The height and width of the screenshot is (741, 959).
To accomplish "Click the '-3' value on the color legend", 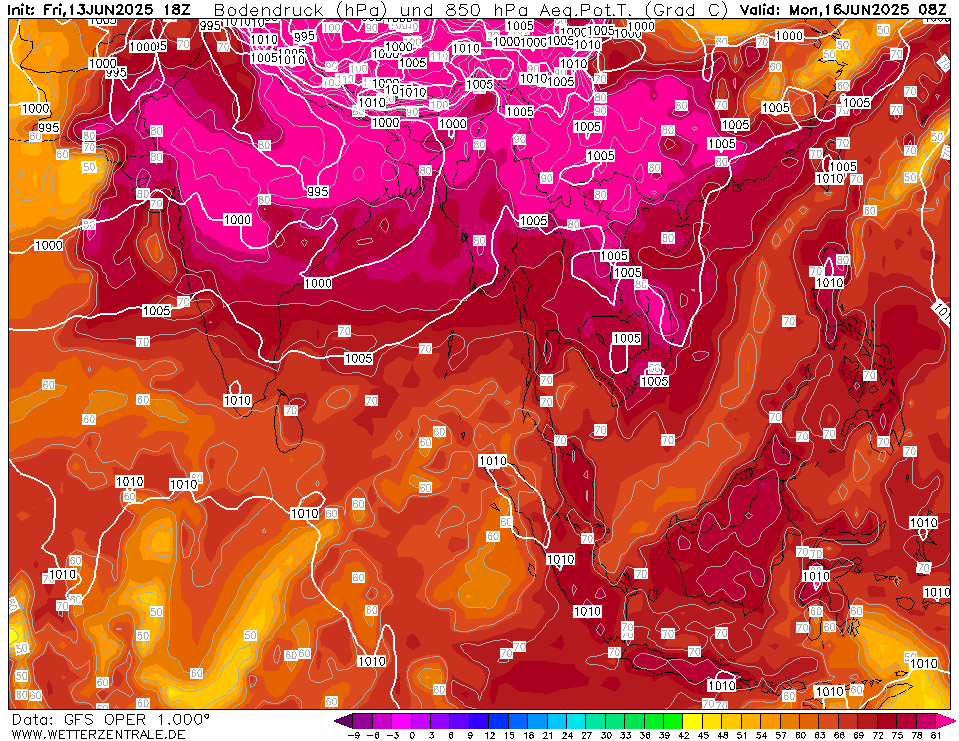I will [393, 735].
